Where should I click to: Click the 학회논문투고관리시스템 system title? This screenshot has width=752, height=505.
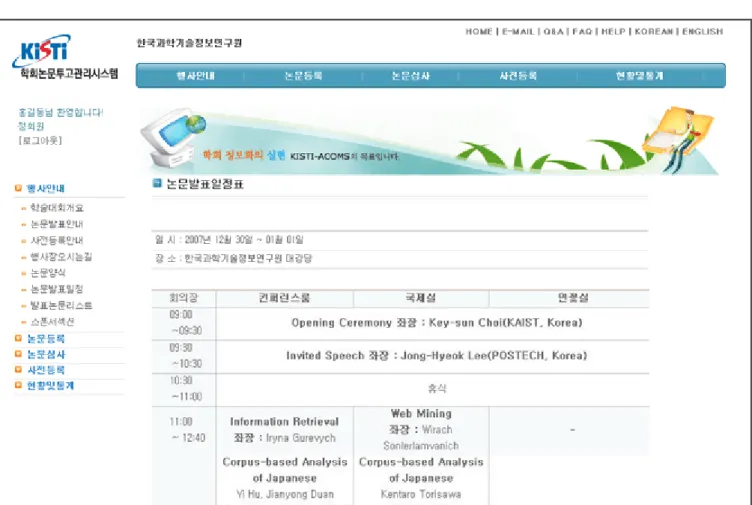click(69, 73)
